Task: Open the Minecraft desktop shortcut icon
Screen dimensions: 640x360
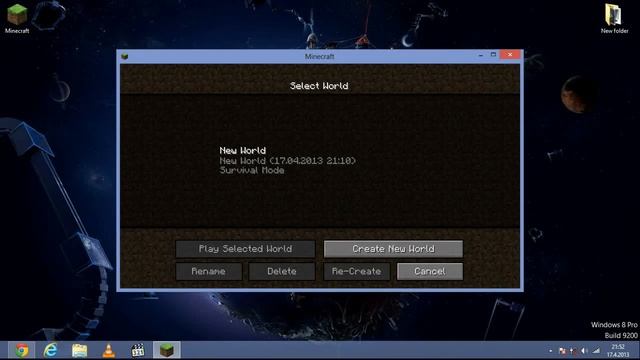Action: click(x=17, y=18)
